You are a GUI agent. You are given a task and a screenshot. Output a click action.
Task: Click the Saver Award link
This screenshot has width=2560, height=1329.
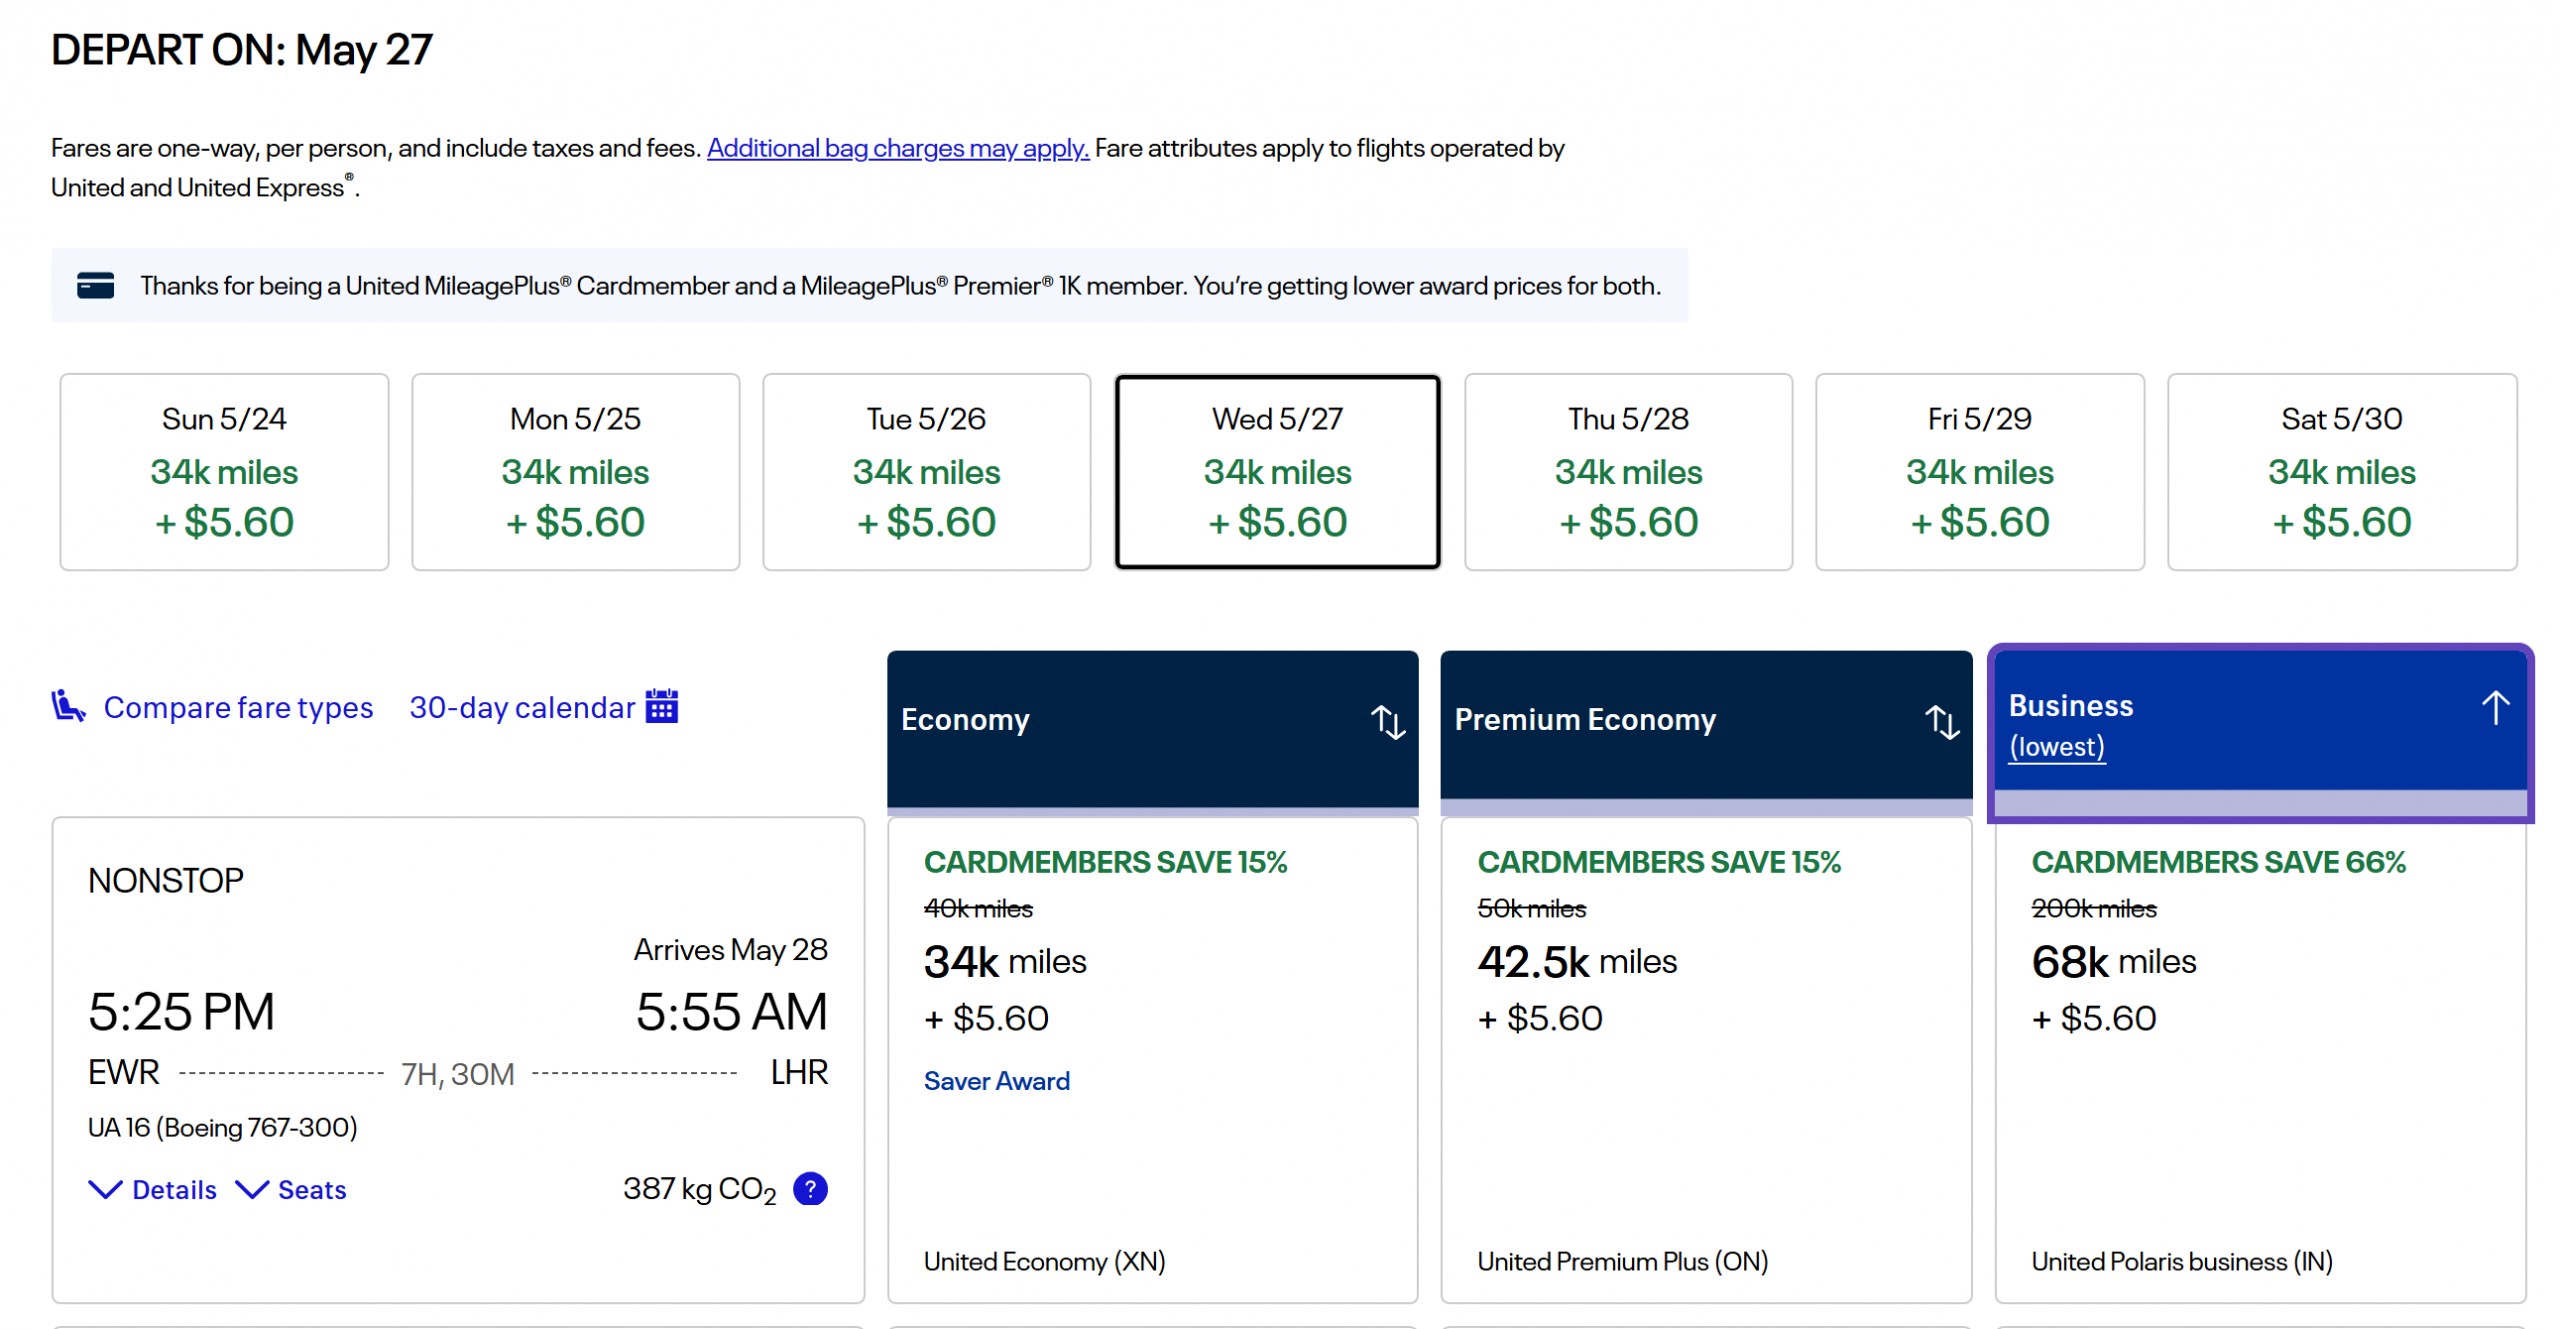click(x=996, y=1080)
